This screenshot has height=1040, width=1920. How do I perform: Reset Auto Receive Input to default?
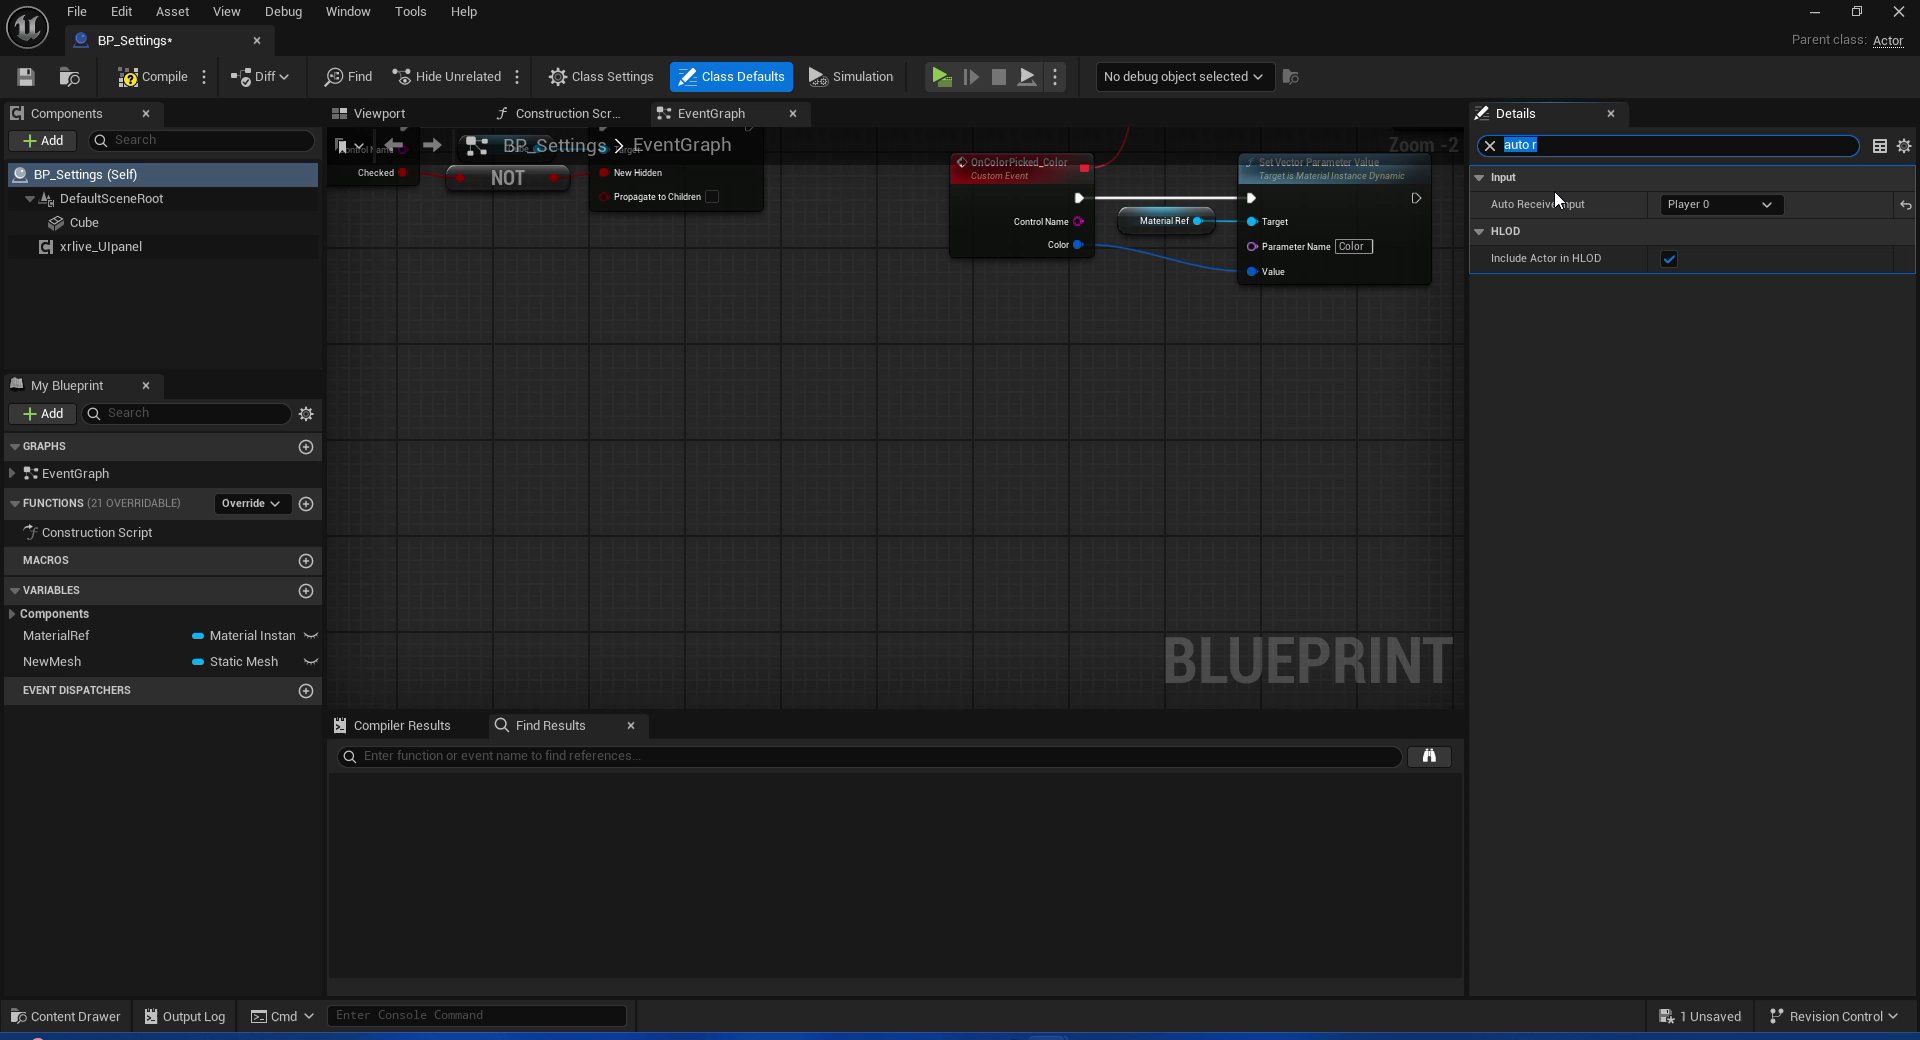[x=1906, y=205]
